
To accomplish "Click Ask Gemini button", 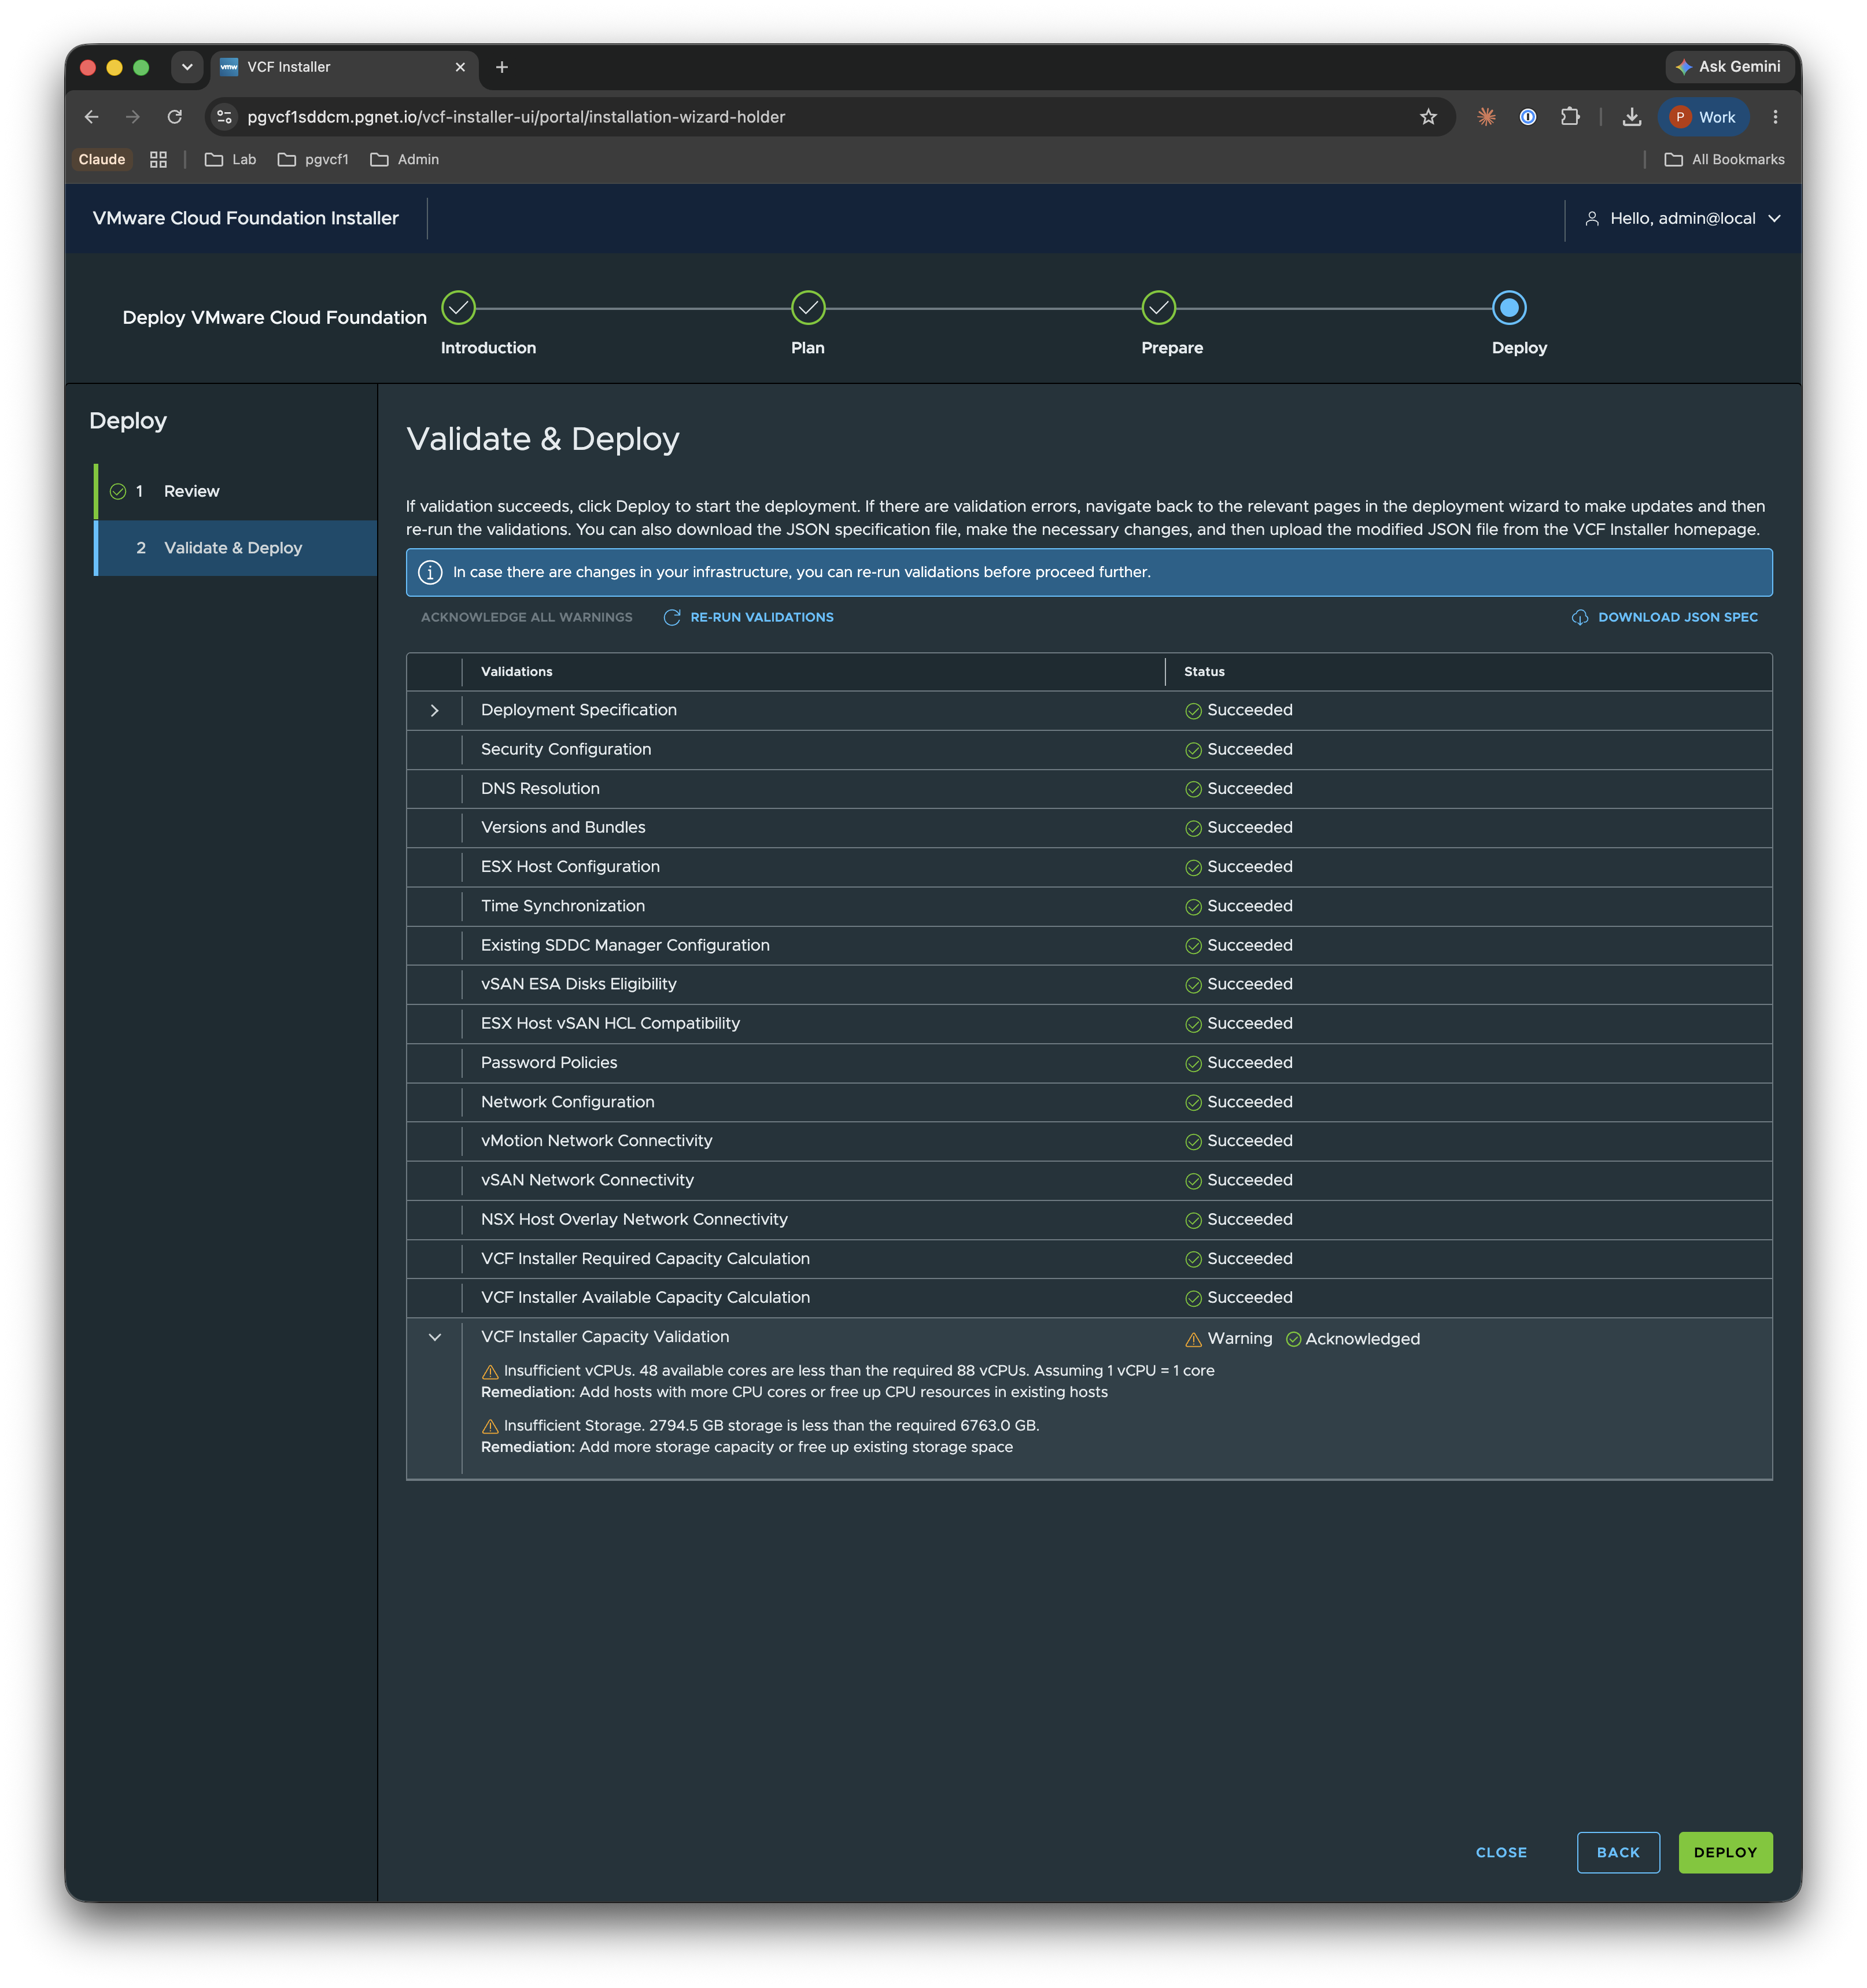I will coord(1729,67).
